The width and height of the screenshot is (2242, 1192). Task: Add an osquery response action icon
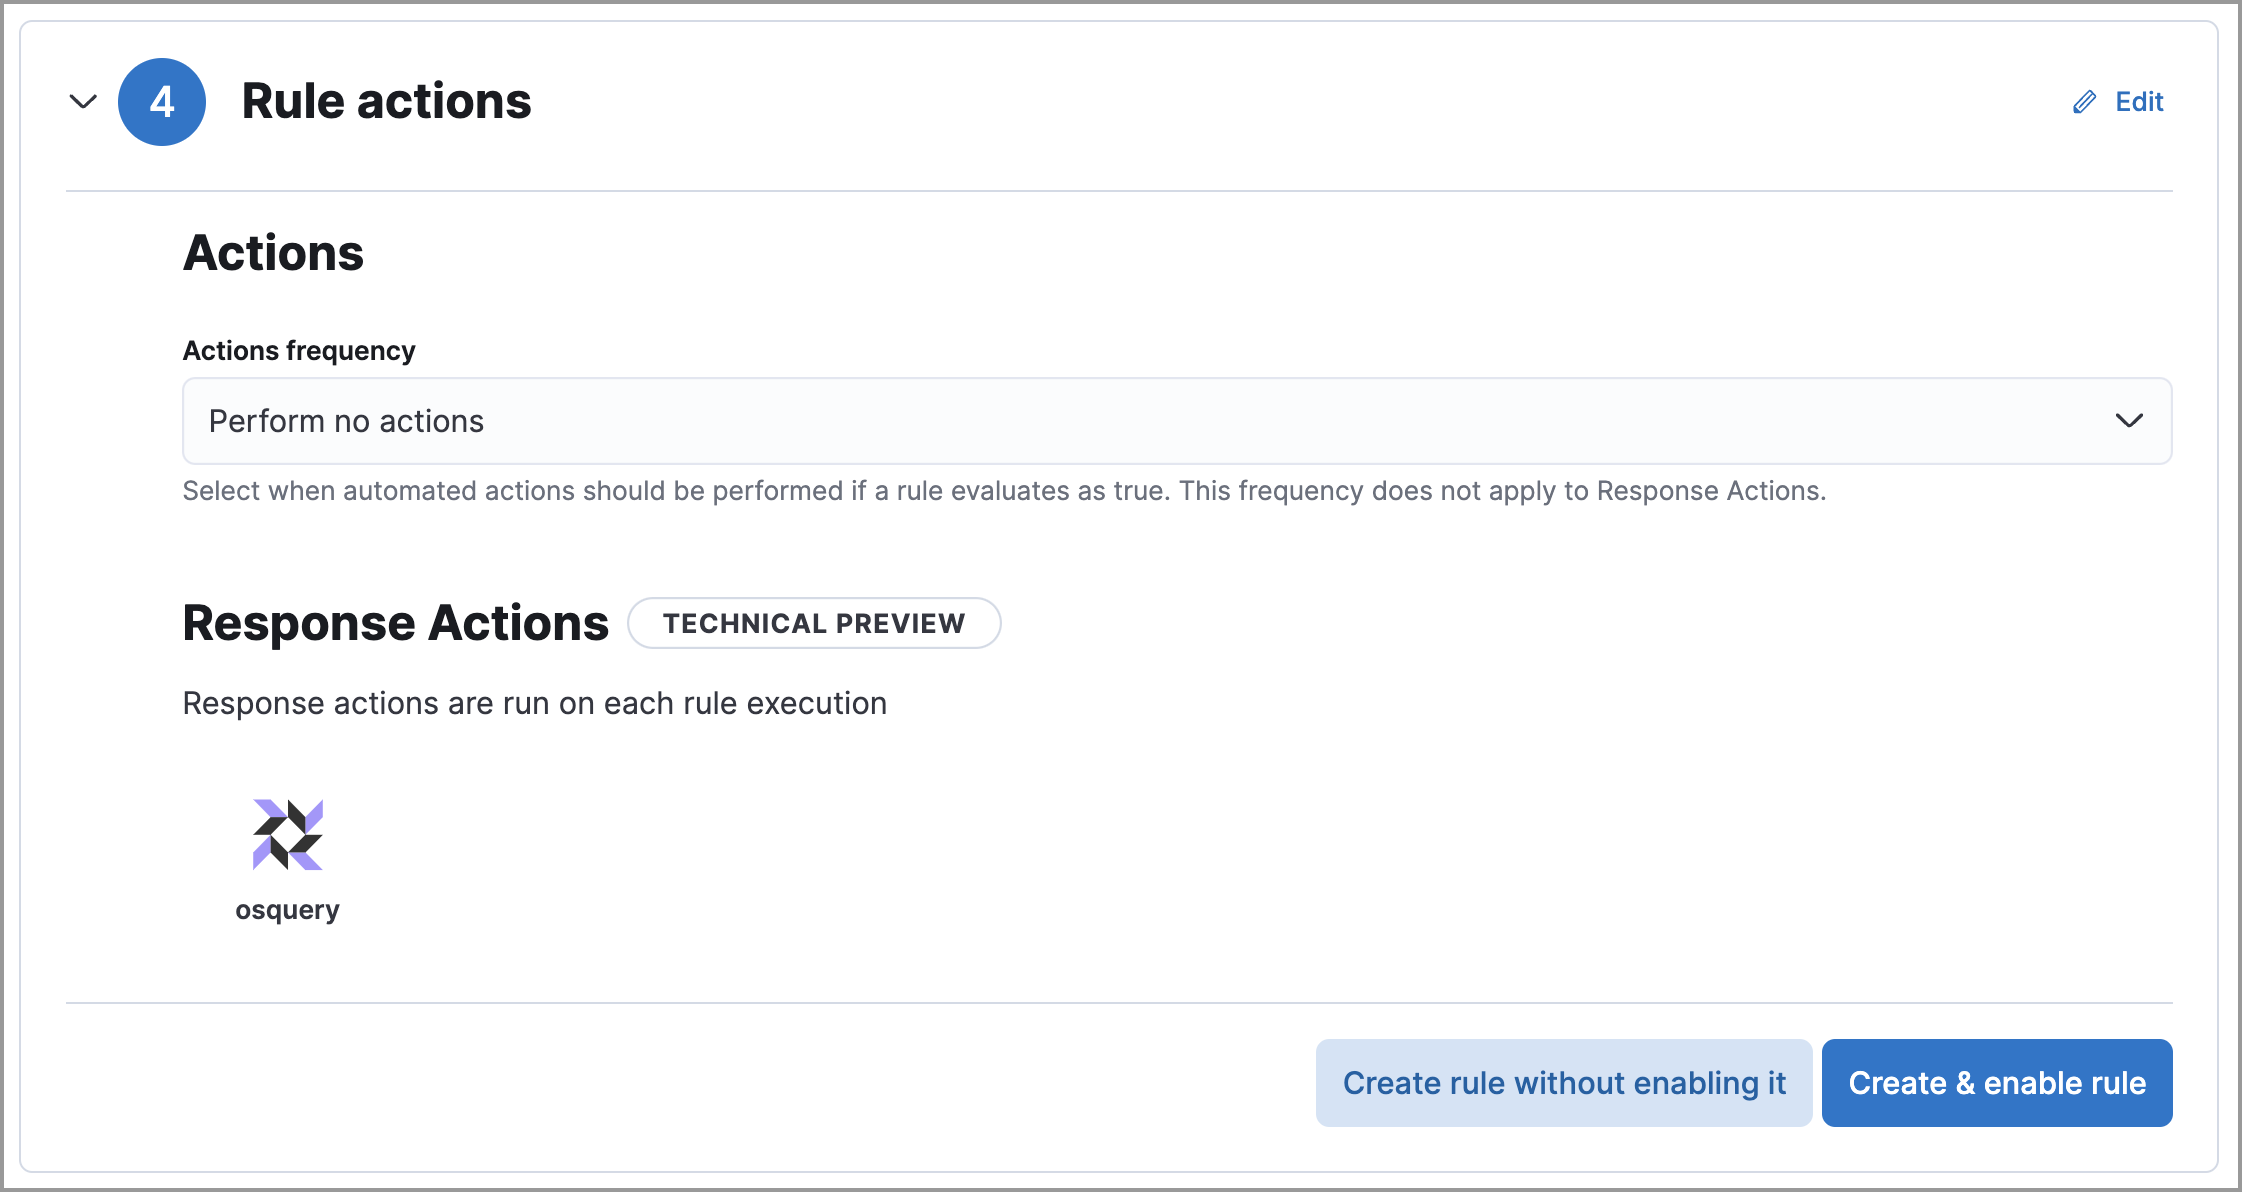[x=288, y=834]
